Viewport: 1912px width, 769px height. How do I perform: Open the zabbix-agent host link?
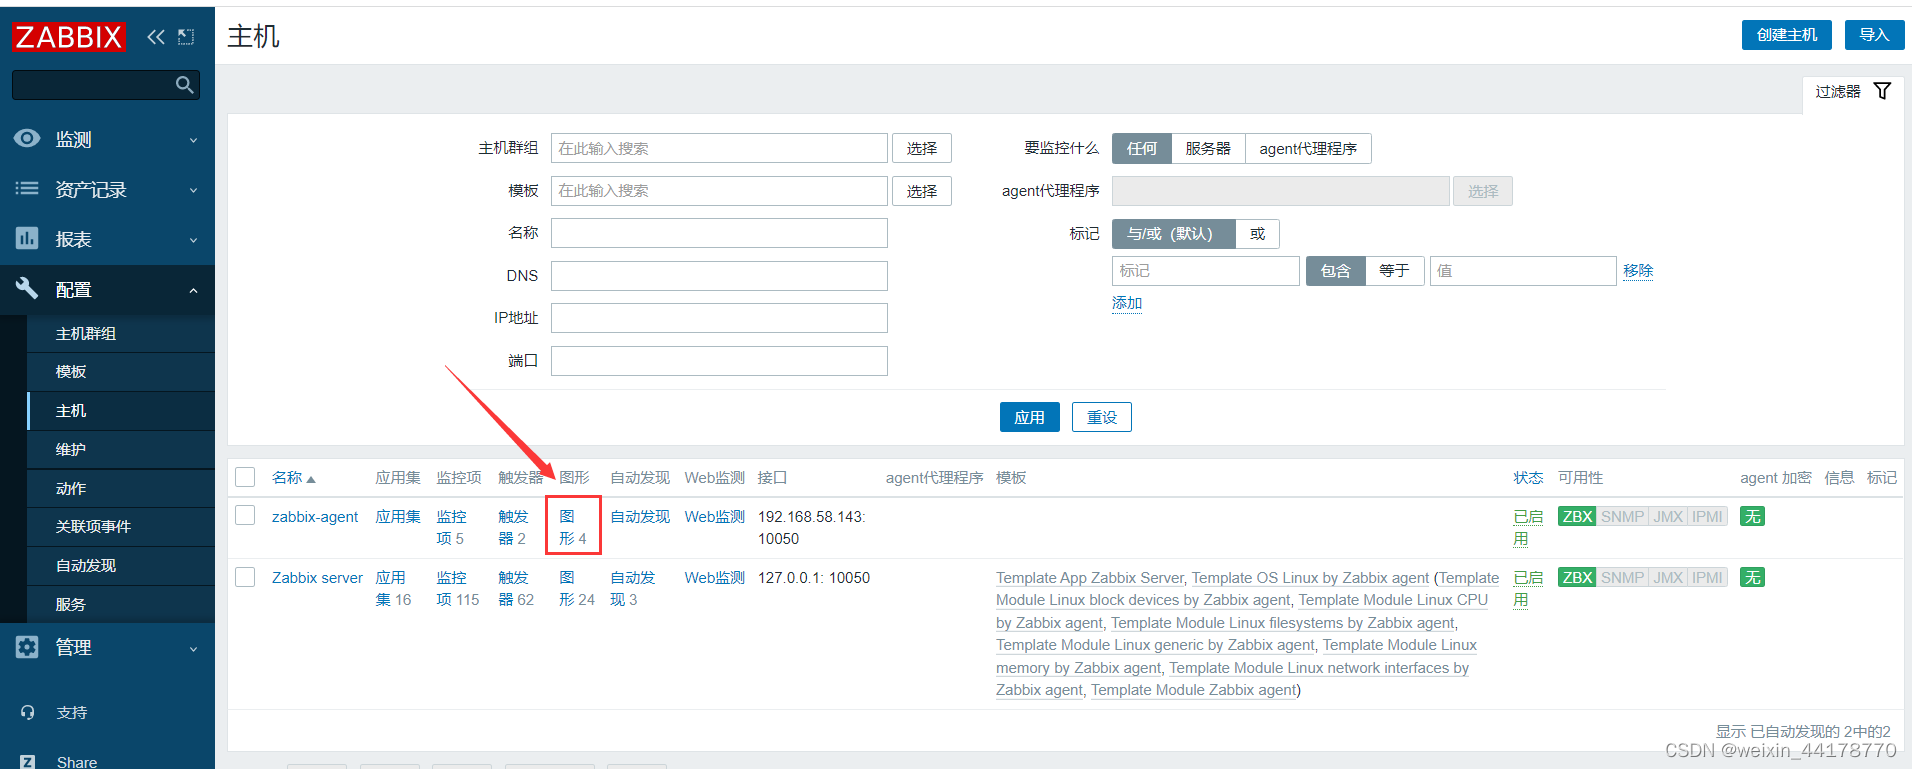point(315,517)
